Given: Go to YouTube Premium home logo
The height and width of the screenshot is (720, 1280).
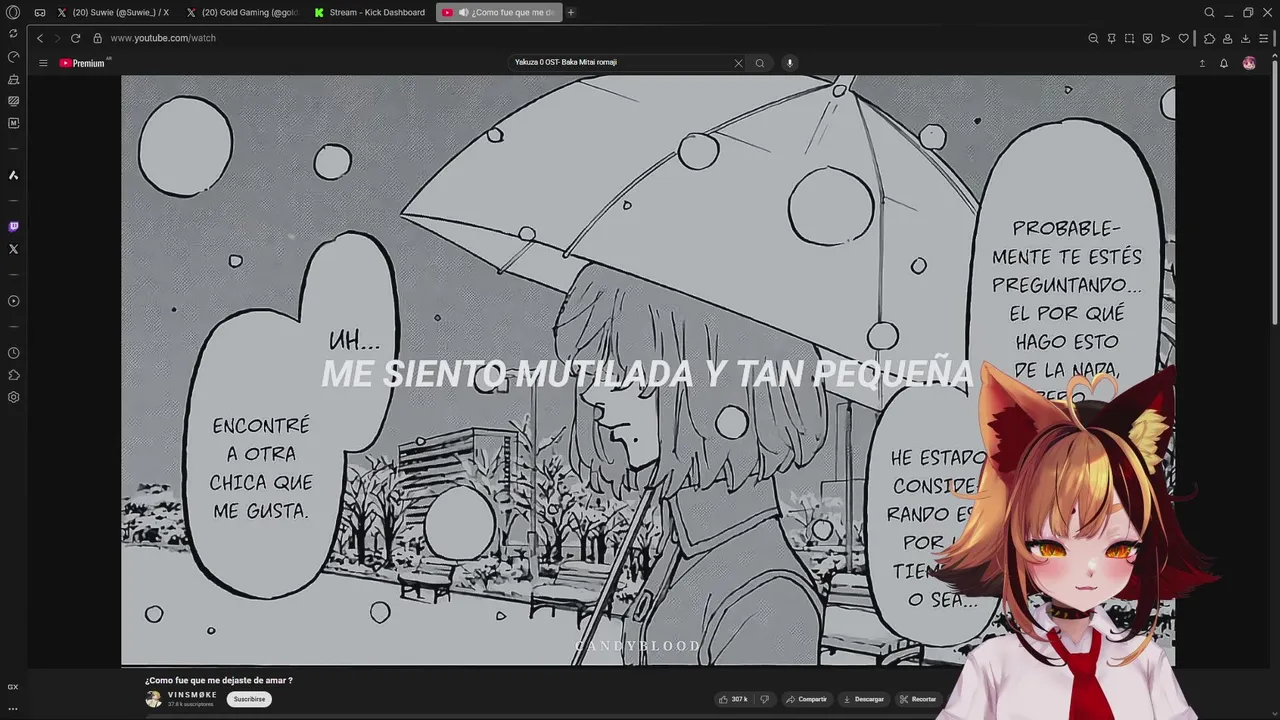Looking at the screenshot, I should (83, 63).
